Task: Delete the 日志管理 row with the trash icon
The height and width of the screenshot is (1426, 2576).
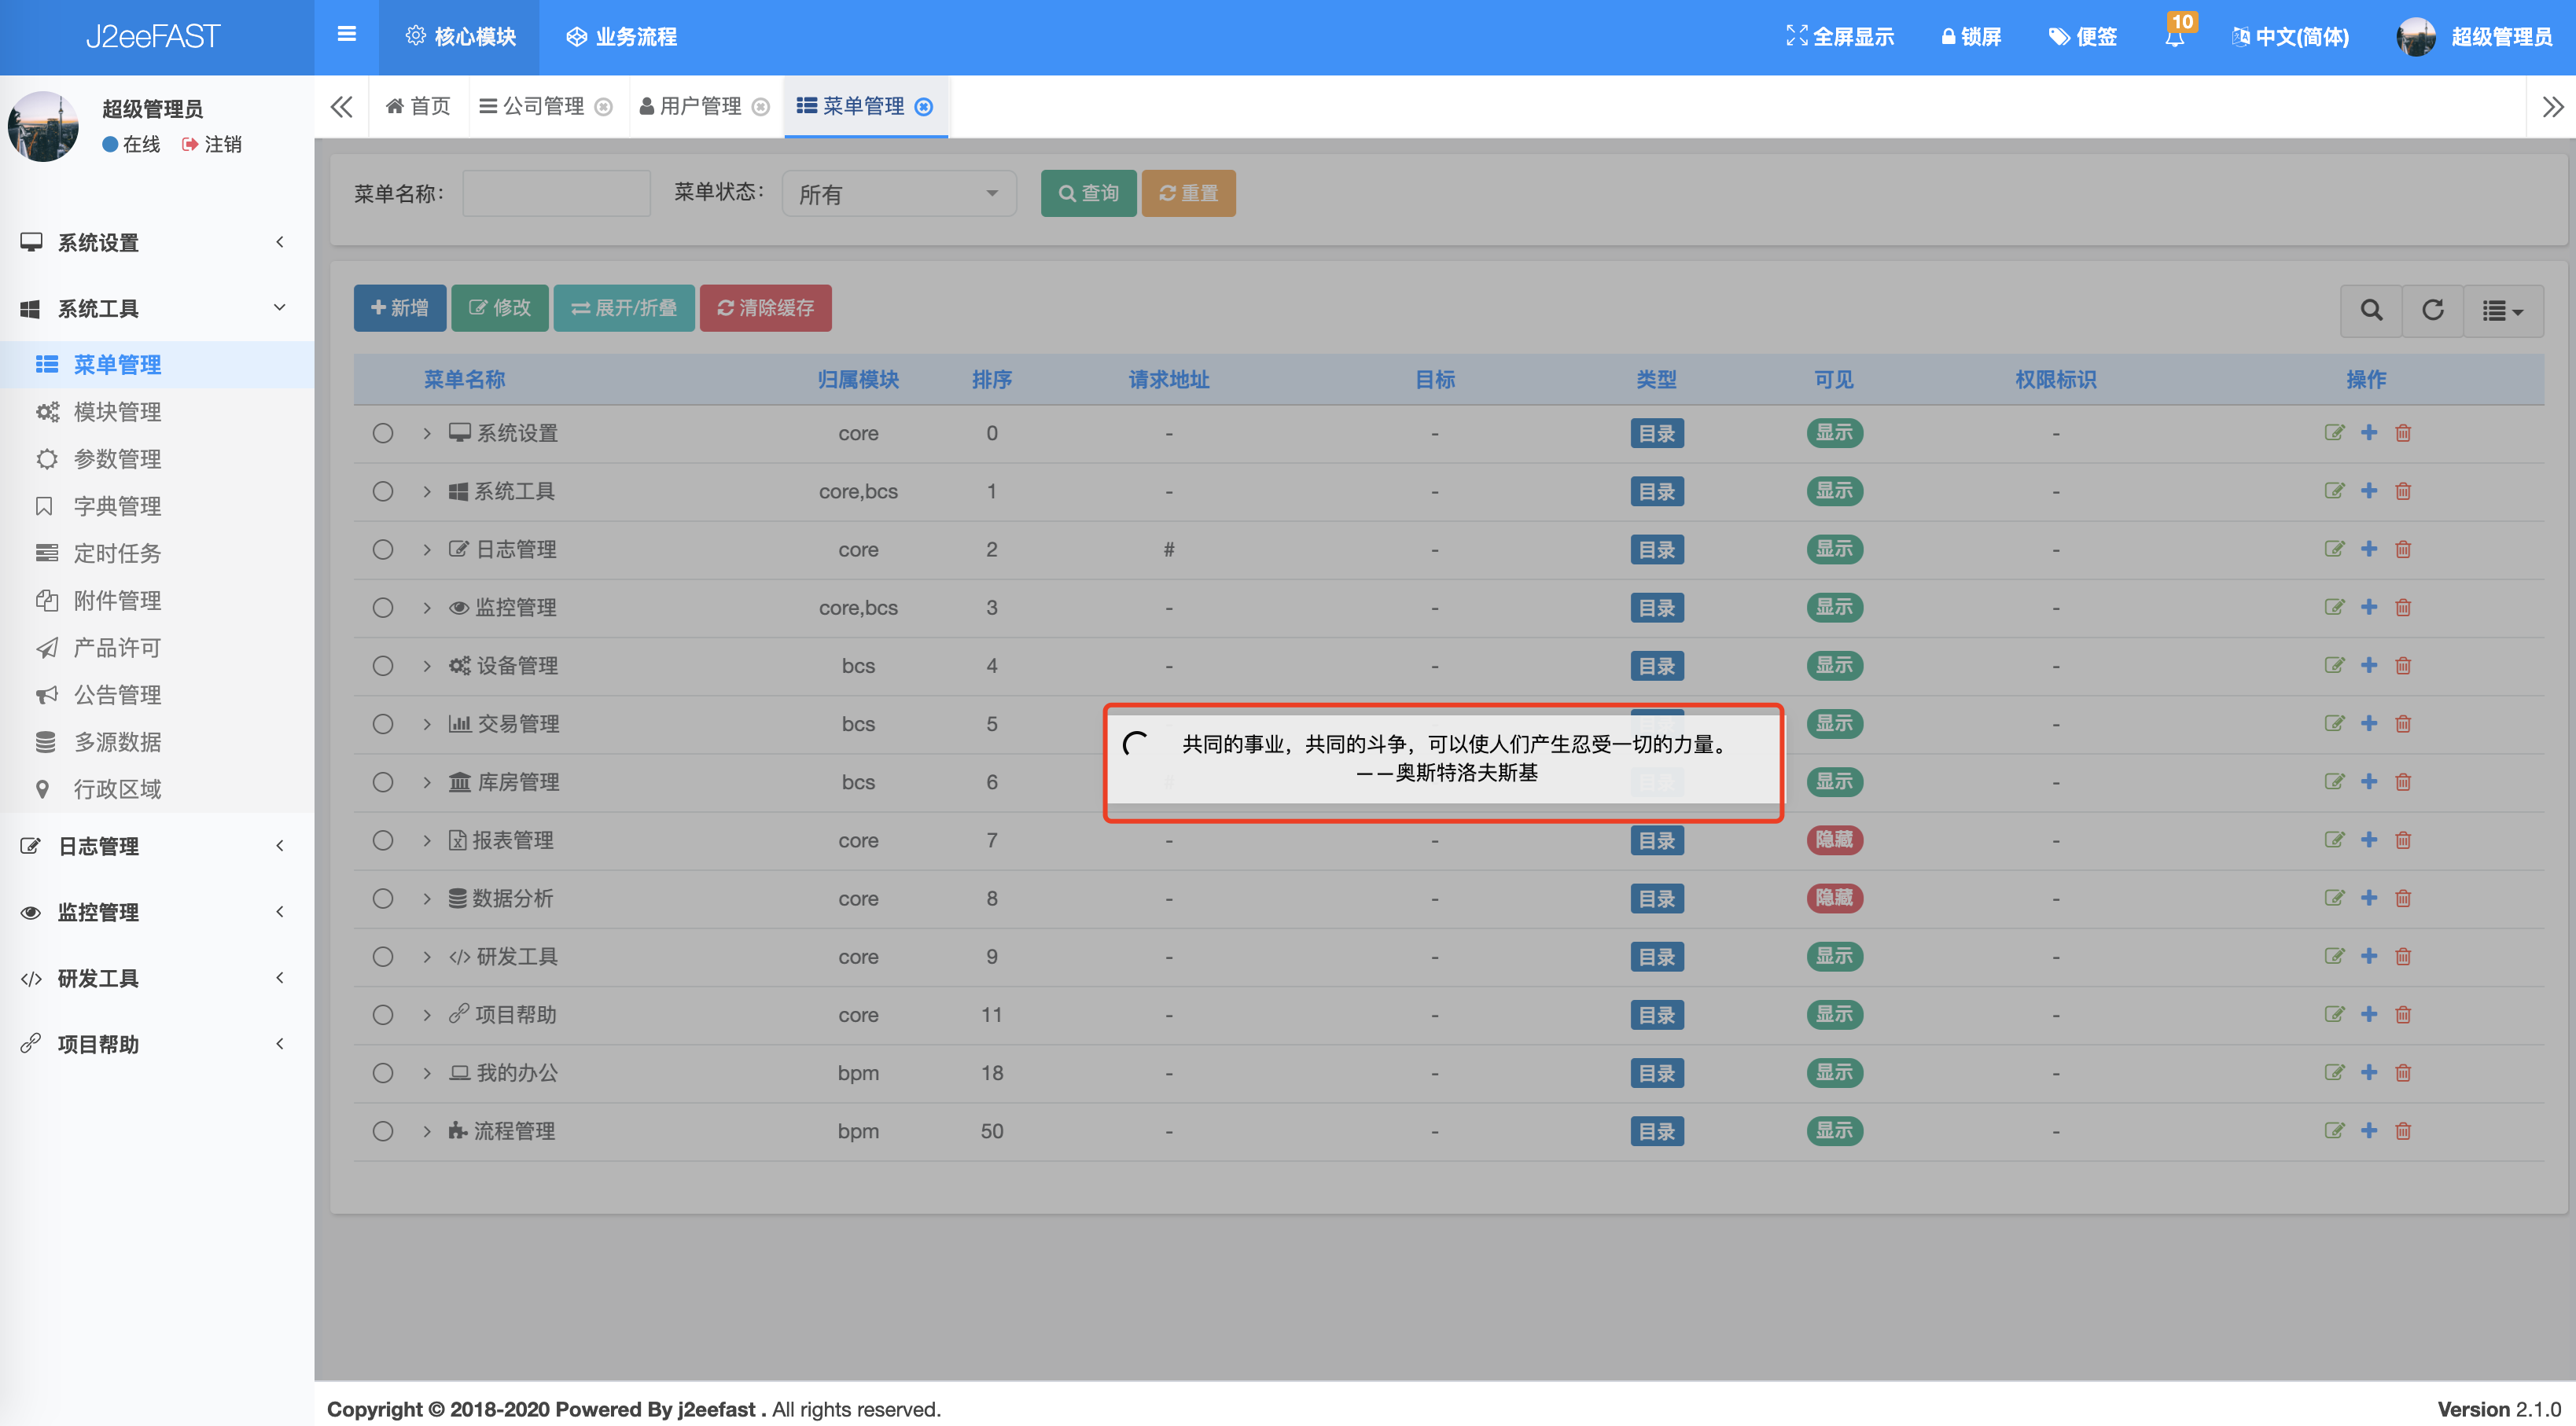Action: 2403,549
